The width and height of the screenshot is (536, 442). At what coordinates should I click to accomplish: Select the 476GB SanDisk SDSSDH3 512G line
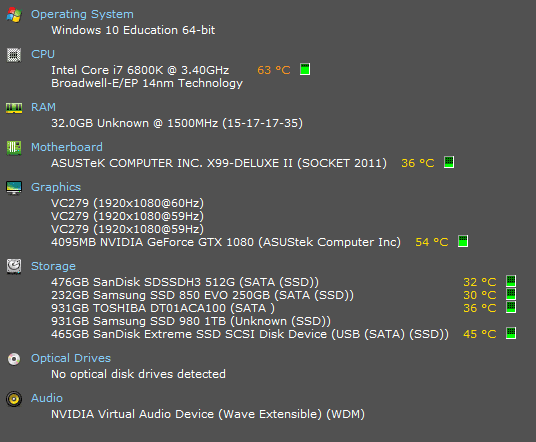pyautogui.click(x=185, y=282)
